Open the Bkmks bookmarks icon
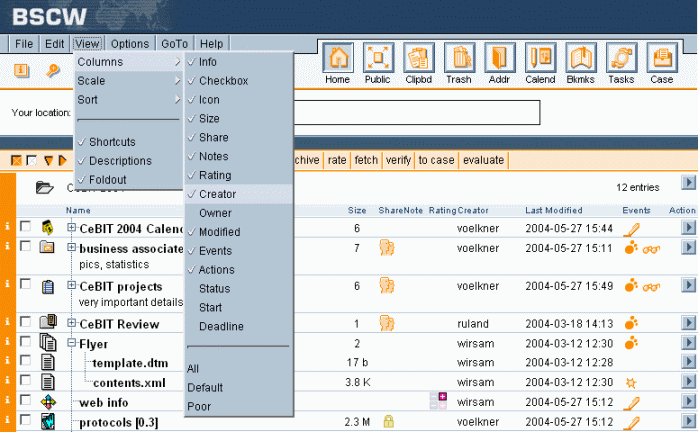 pyautogui.click(x=580, y=64)
